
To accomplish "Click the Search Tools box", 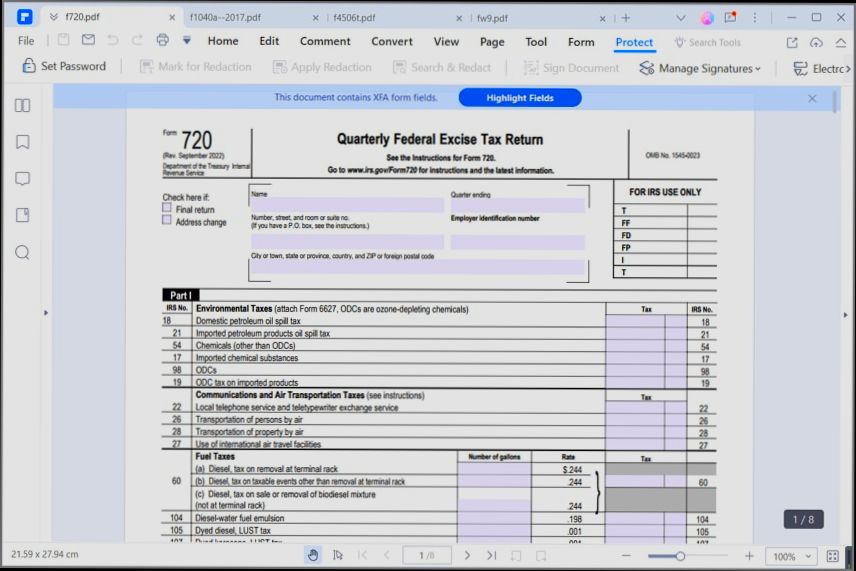I will (707, 43).
